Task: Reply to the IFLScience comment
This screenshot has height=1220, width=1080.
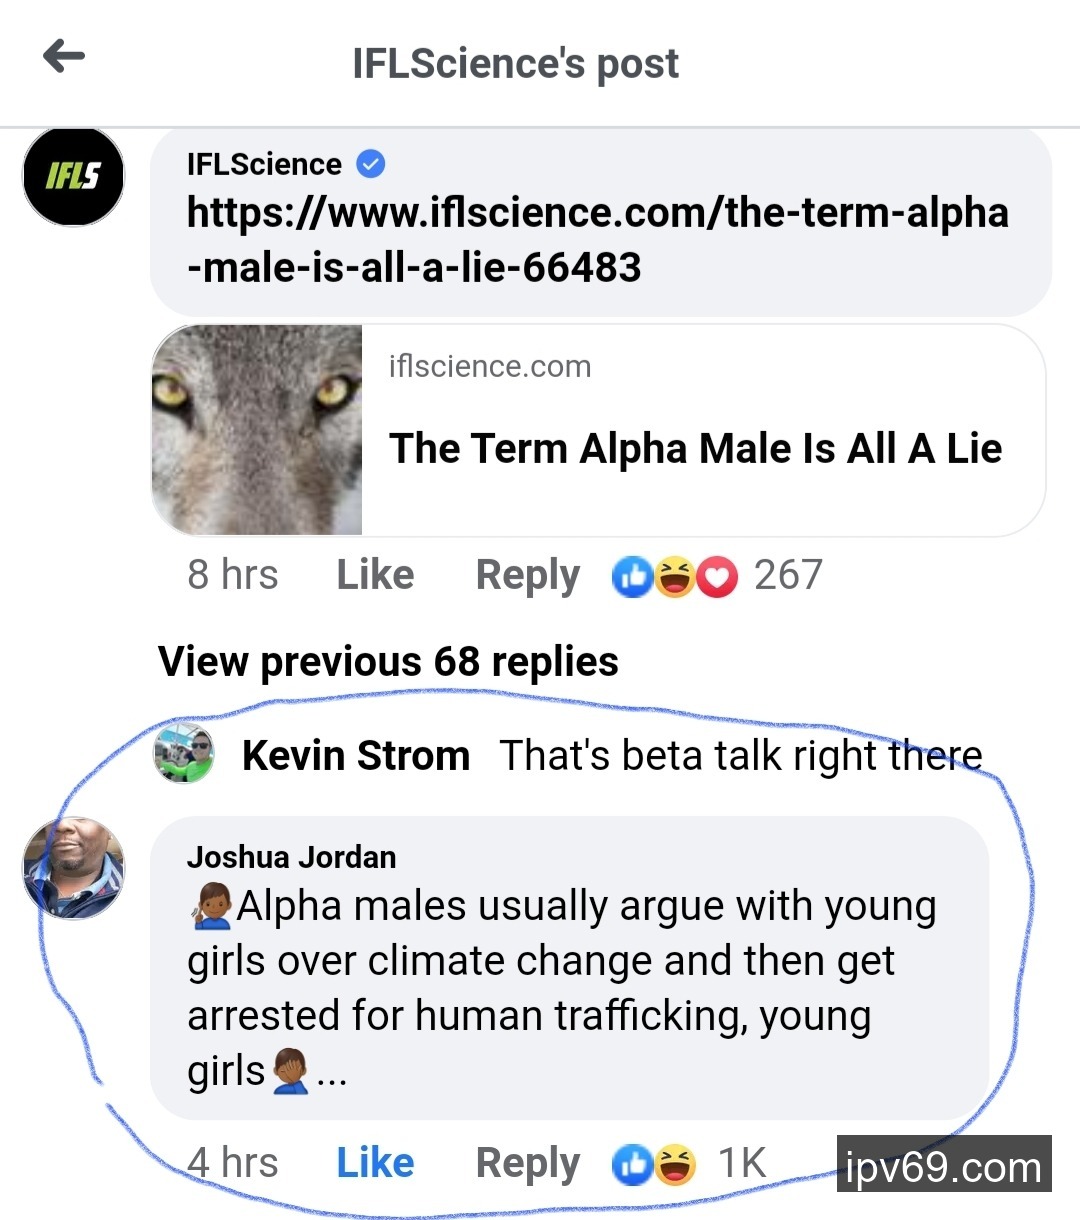Action: pyautogui.click(x=527, y=575)
